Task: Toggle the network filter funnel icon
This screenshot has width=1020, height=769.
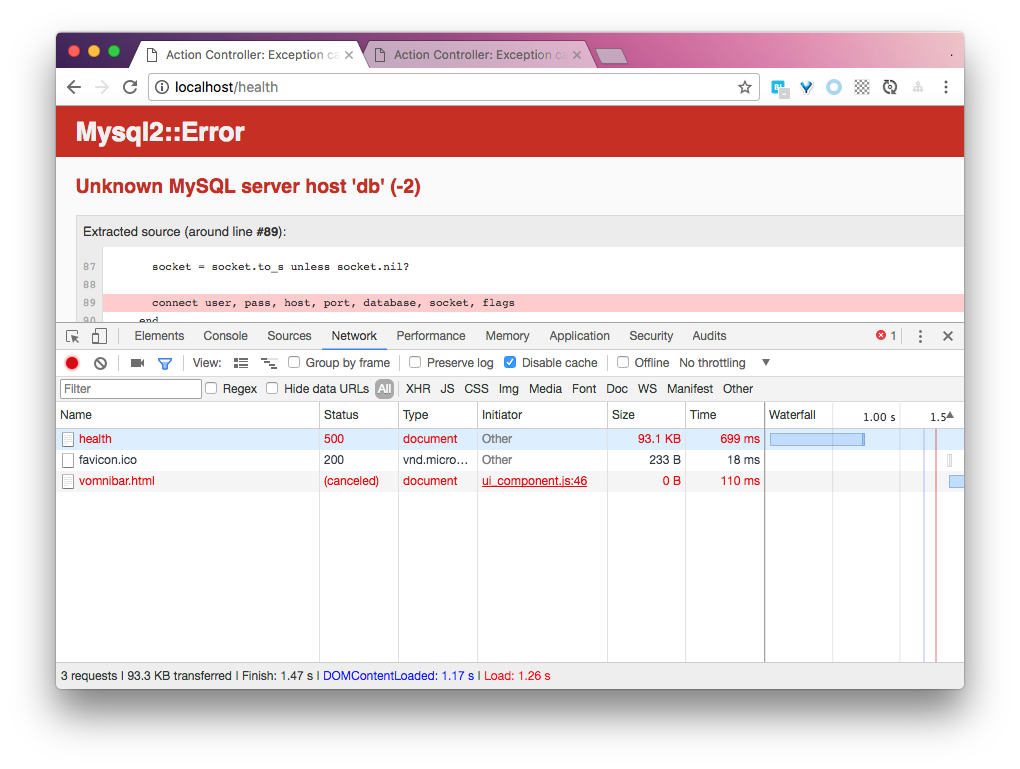Action: pyautogui.click(x=165, y=364)
